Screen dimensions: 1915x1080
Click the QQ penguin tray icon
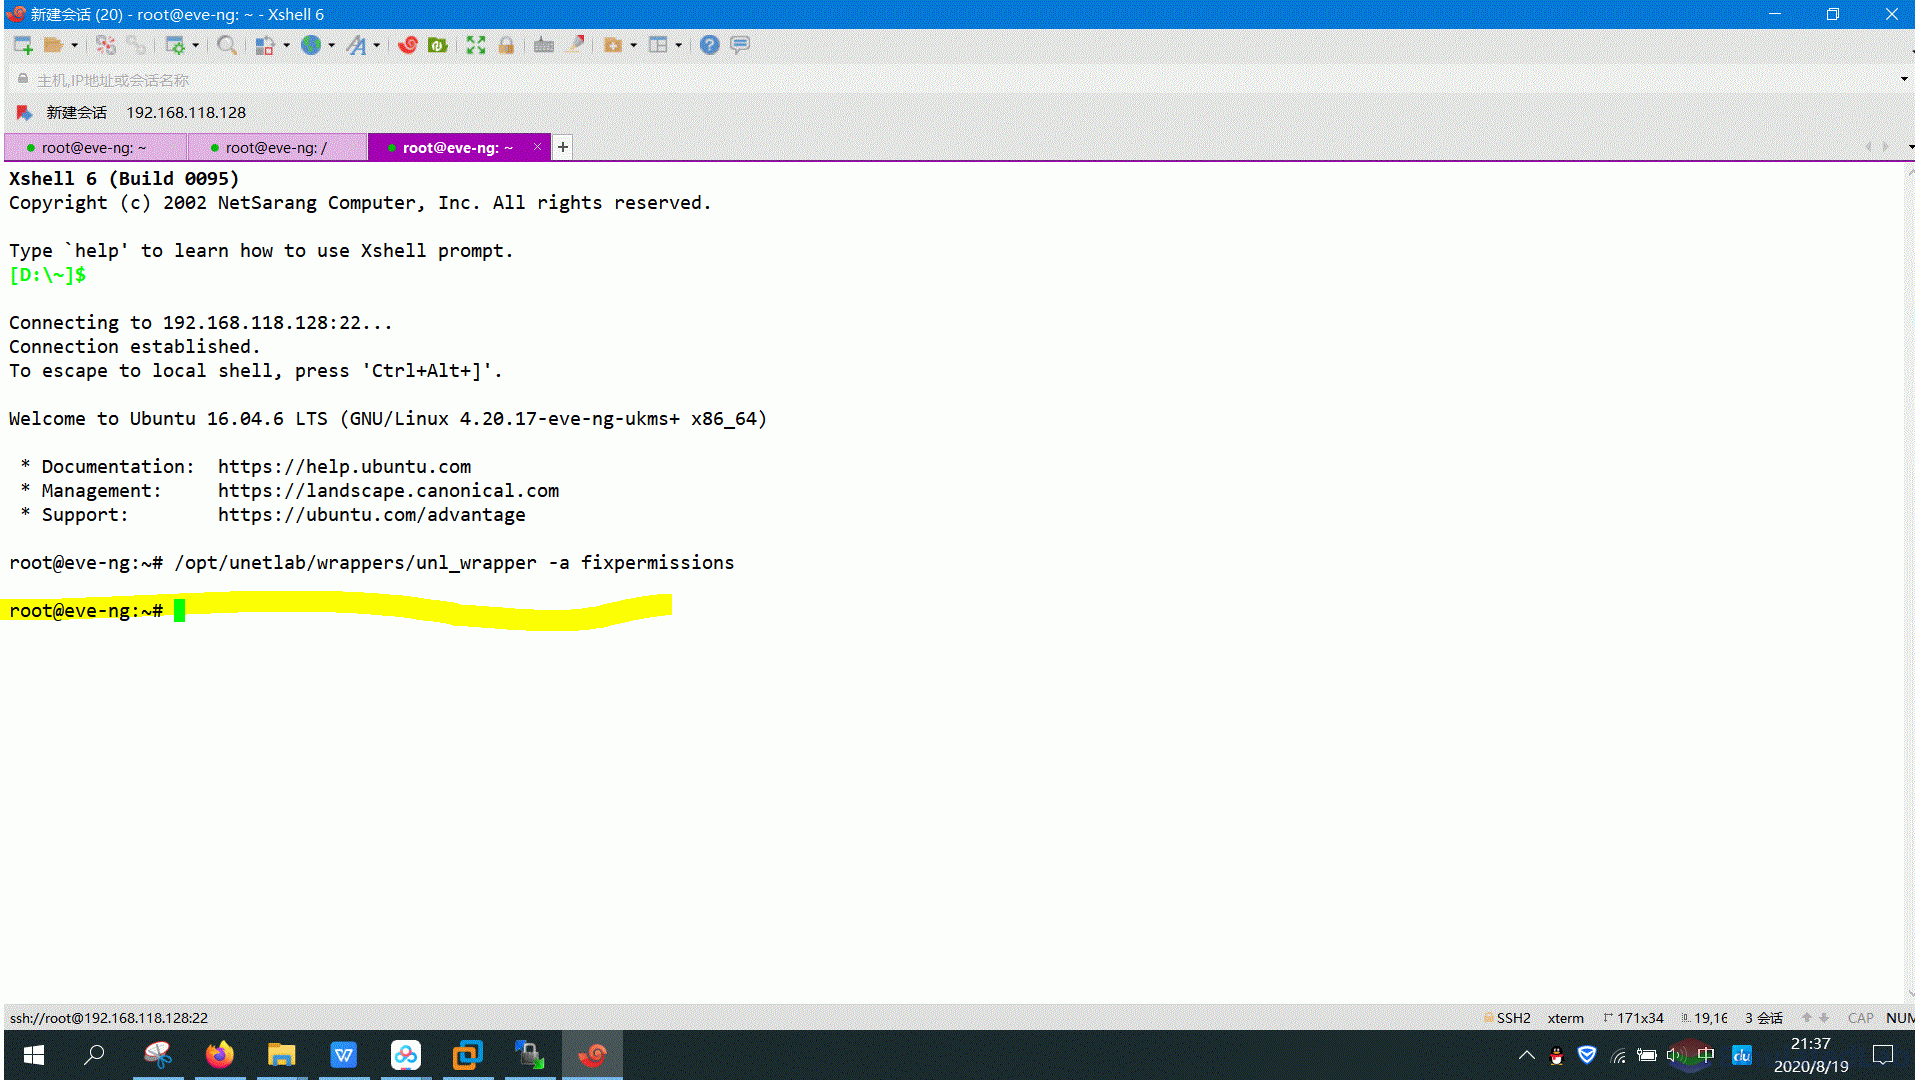pos(1556,1055)
